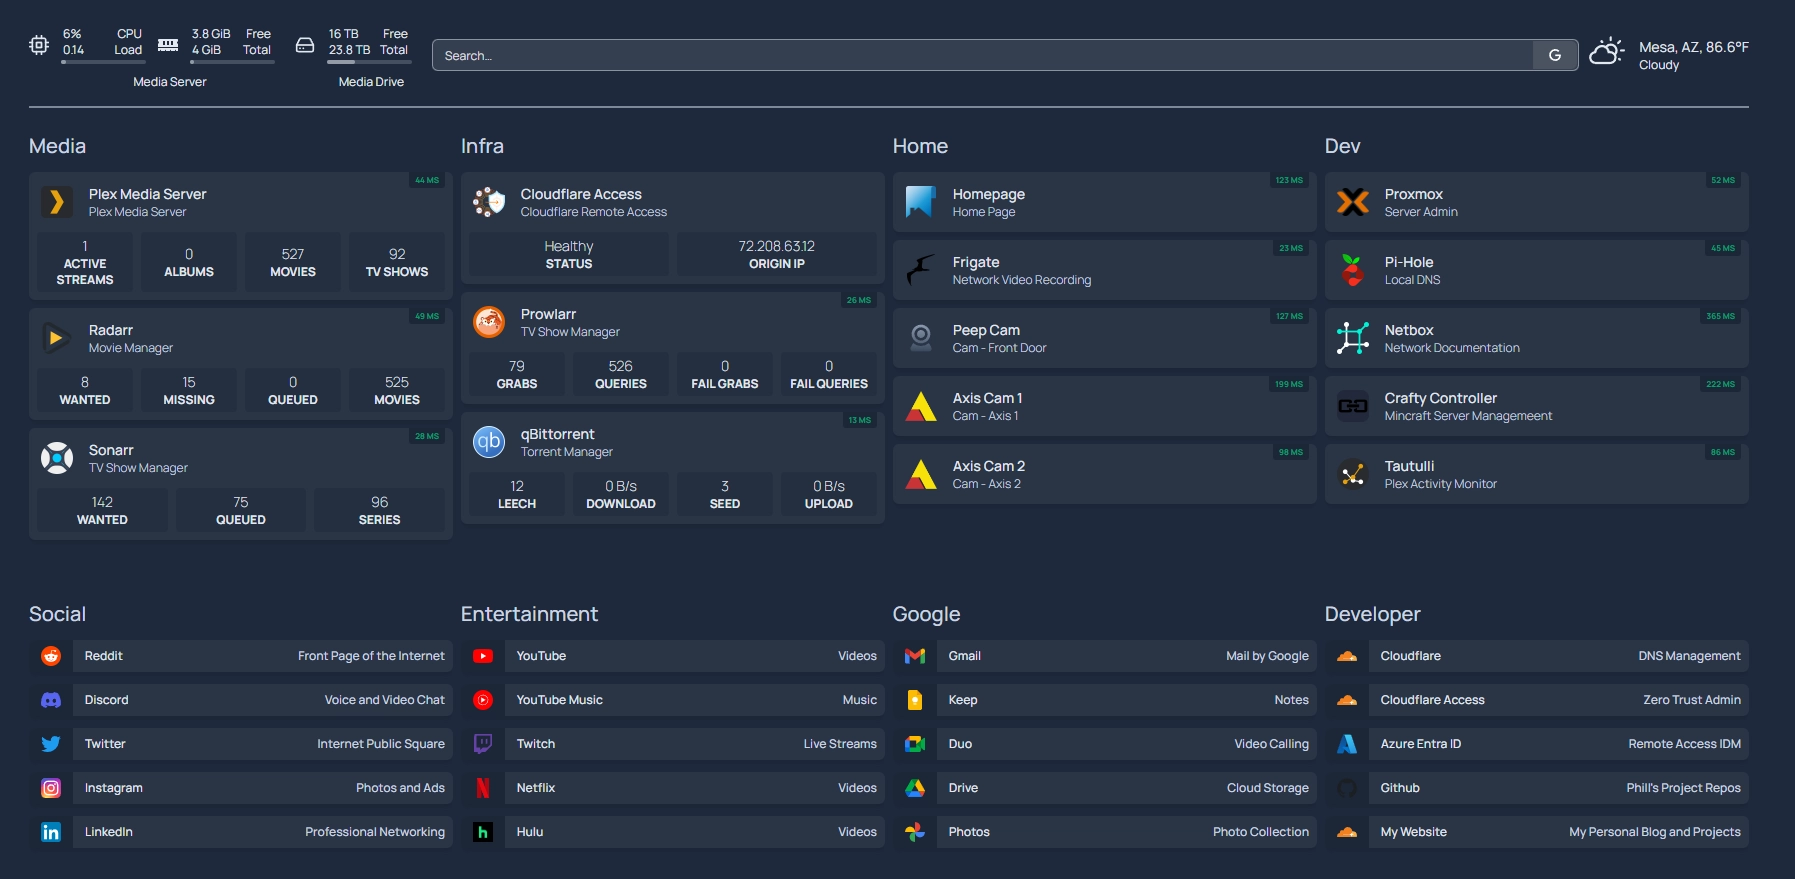
Task: Click the LinkedIn bookmark icon
Action: 51,832
